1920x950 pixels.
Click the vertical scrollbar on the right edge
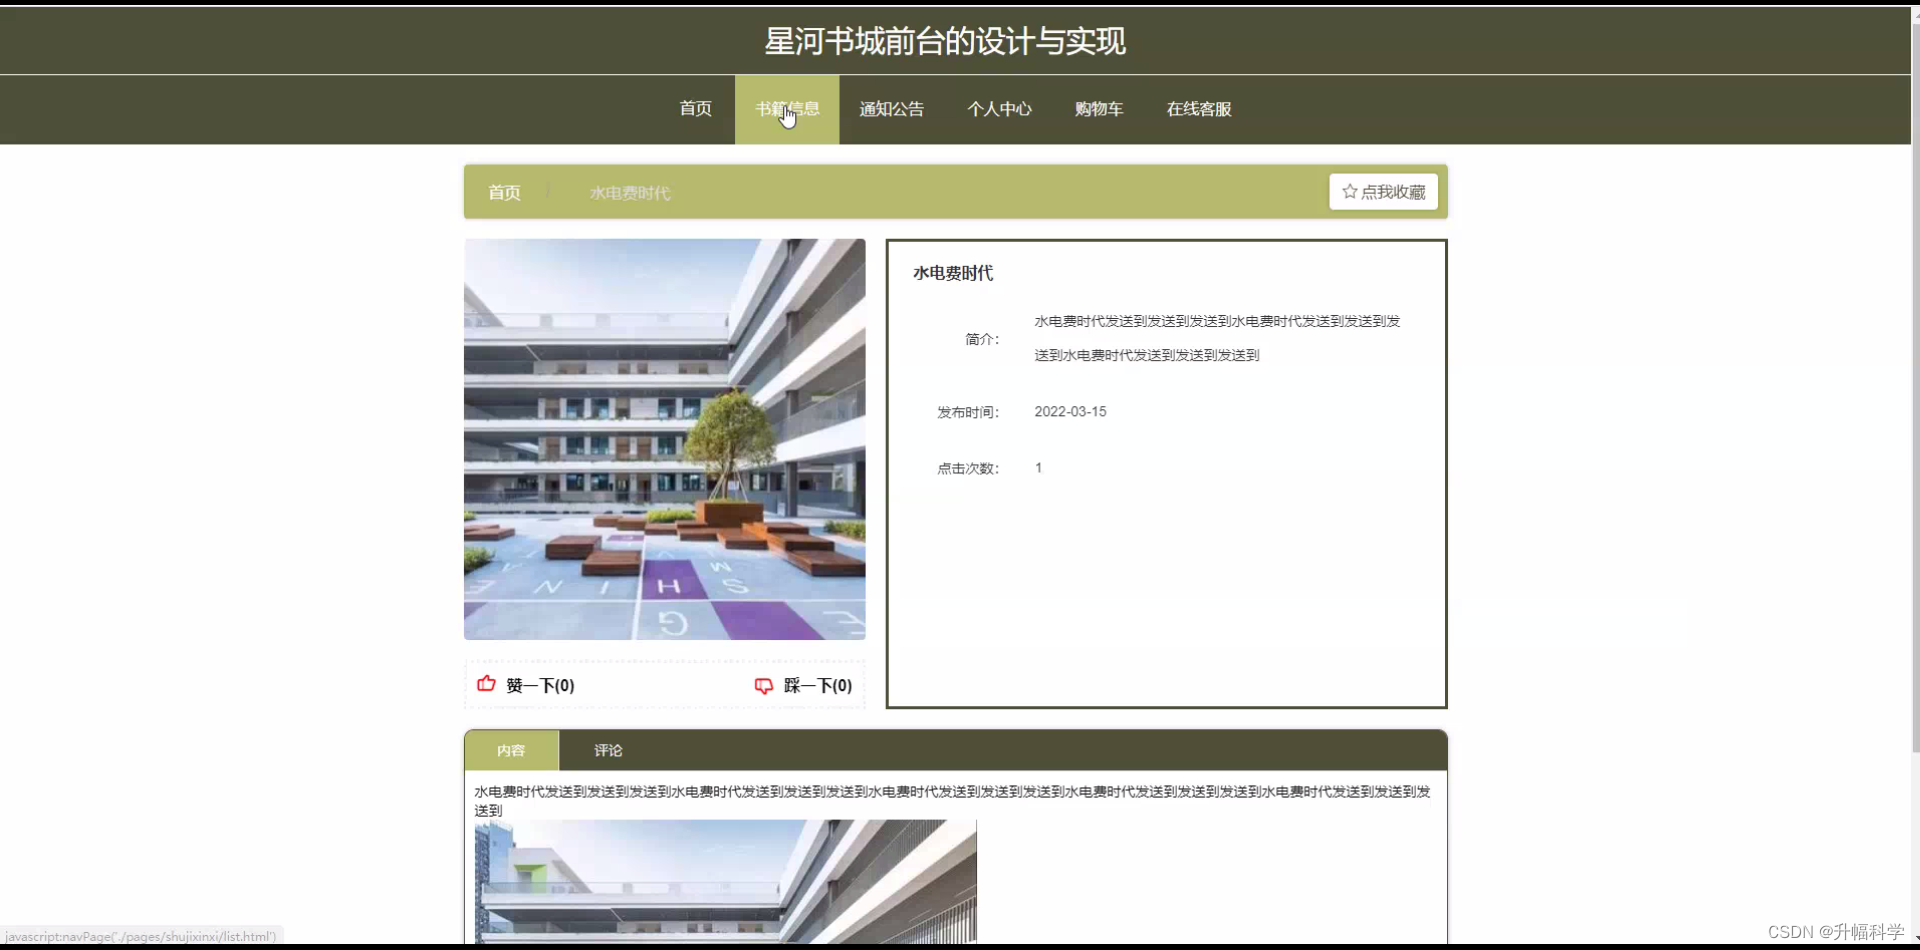pyautogui.click(x=1913, y=475)
